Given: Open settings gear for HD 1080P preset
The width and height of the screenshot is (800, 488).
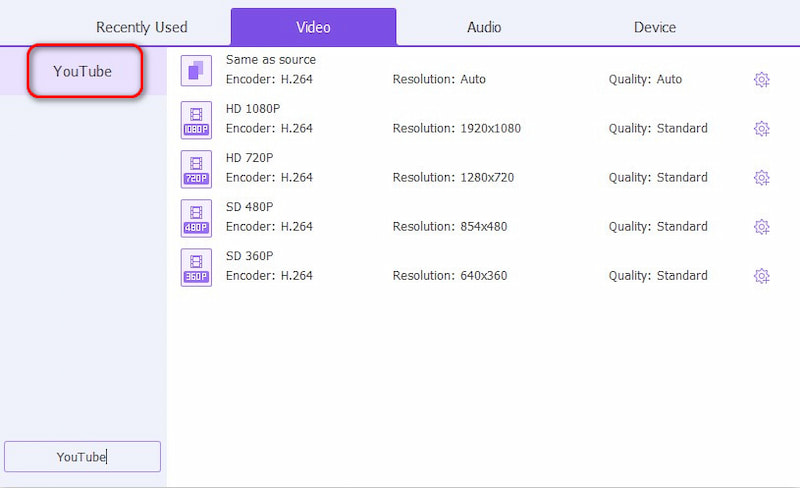Looking at the screenshot, I should pyautogui.click(x=761, y=129).
